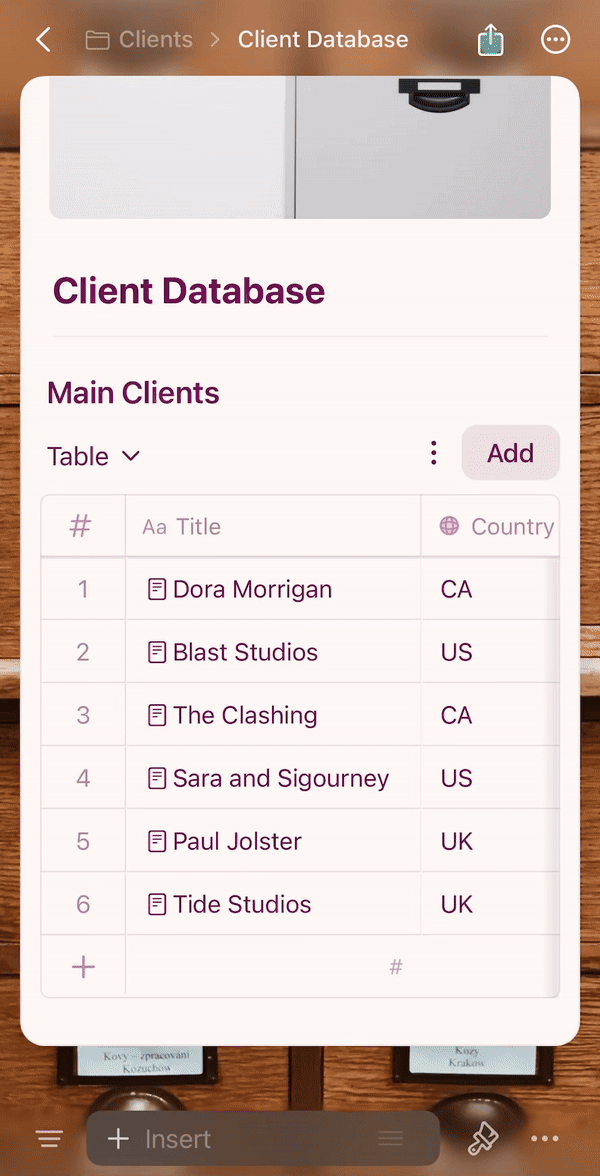This screenshot has height=1176, width=600.
Task: Open the Clients breadcrumb item
Action: pyautogui.click(x=142, y=39)
